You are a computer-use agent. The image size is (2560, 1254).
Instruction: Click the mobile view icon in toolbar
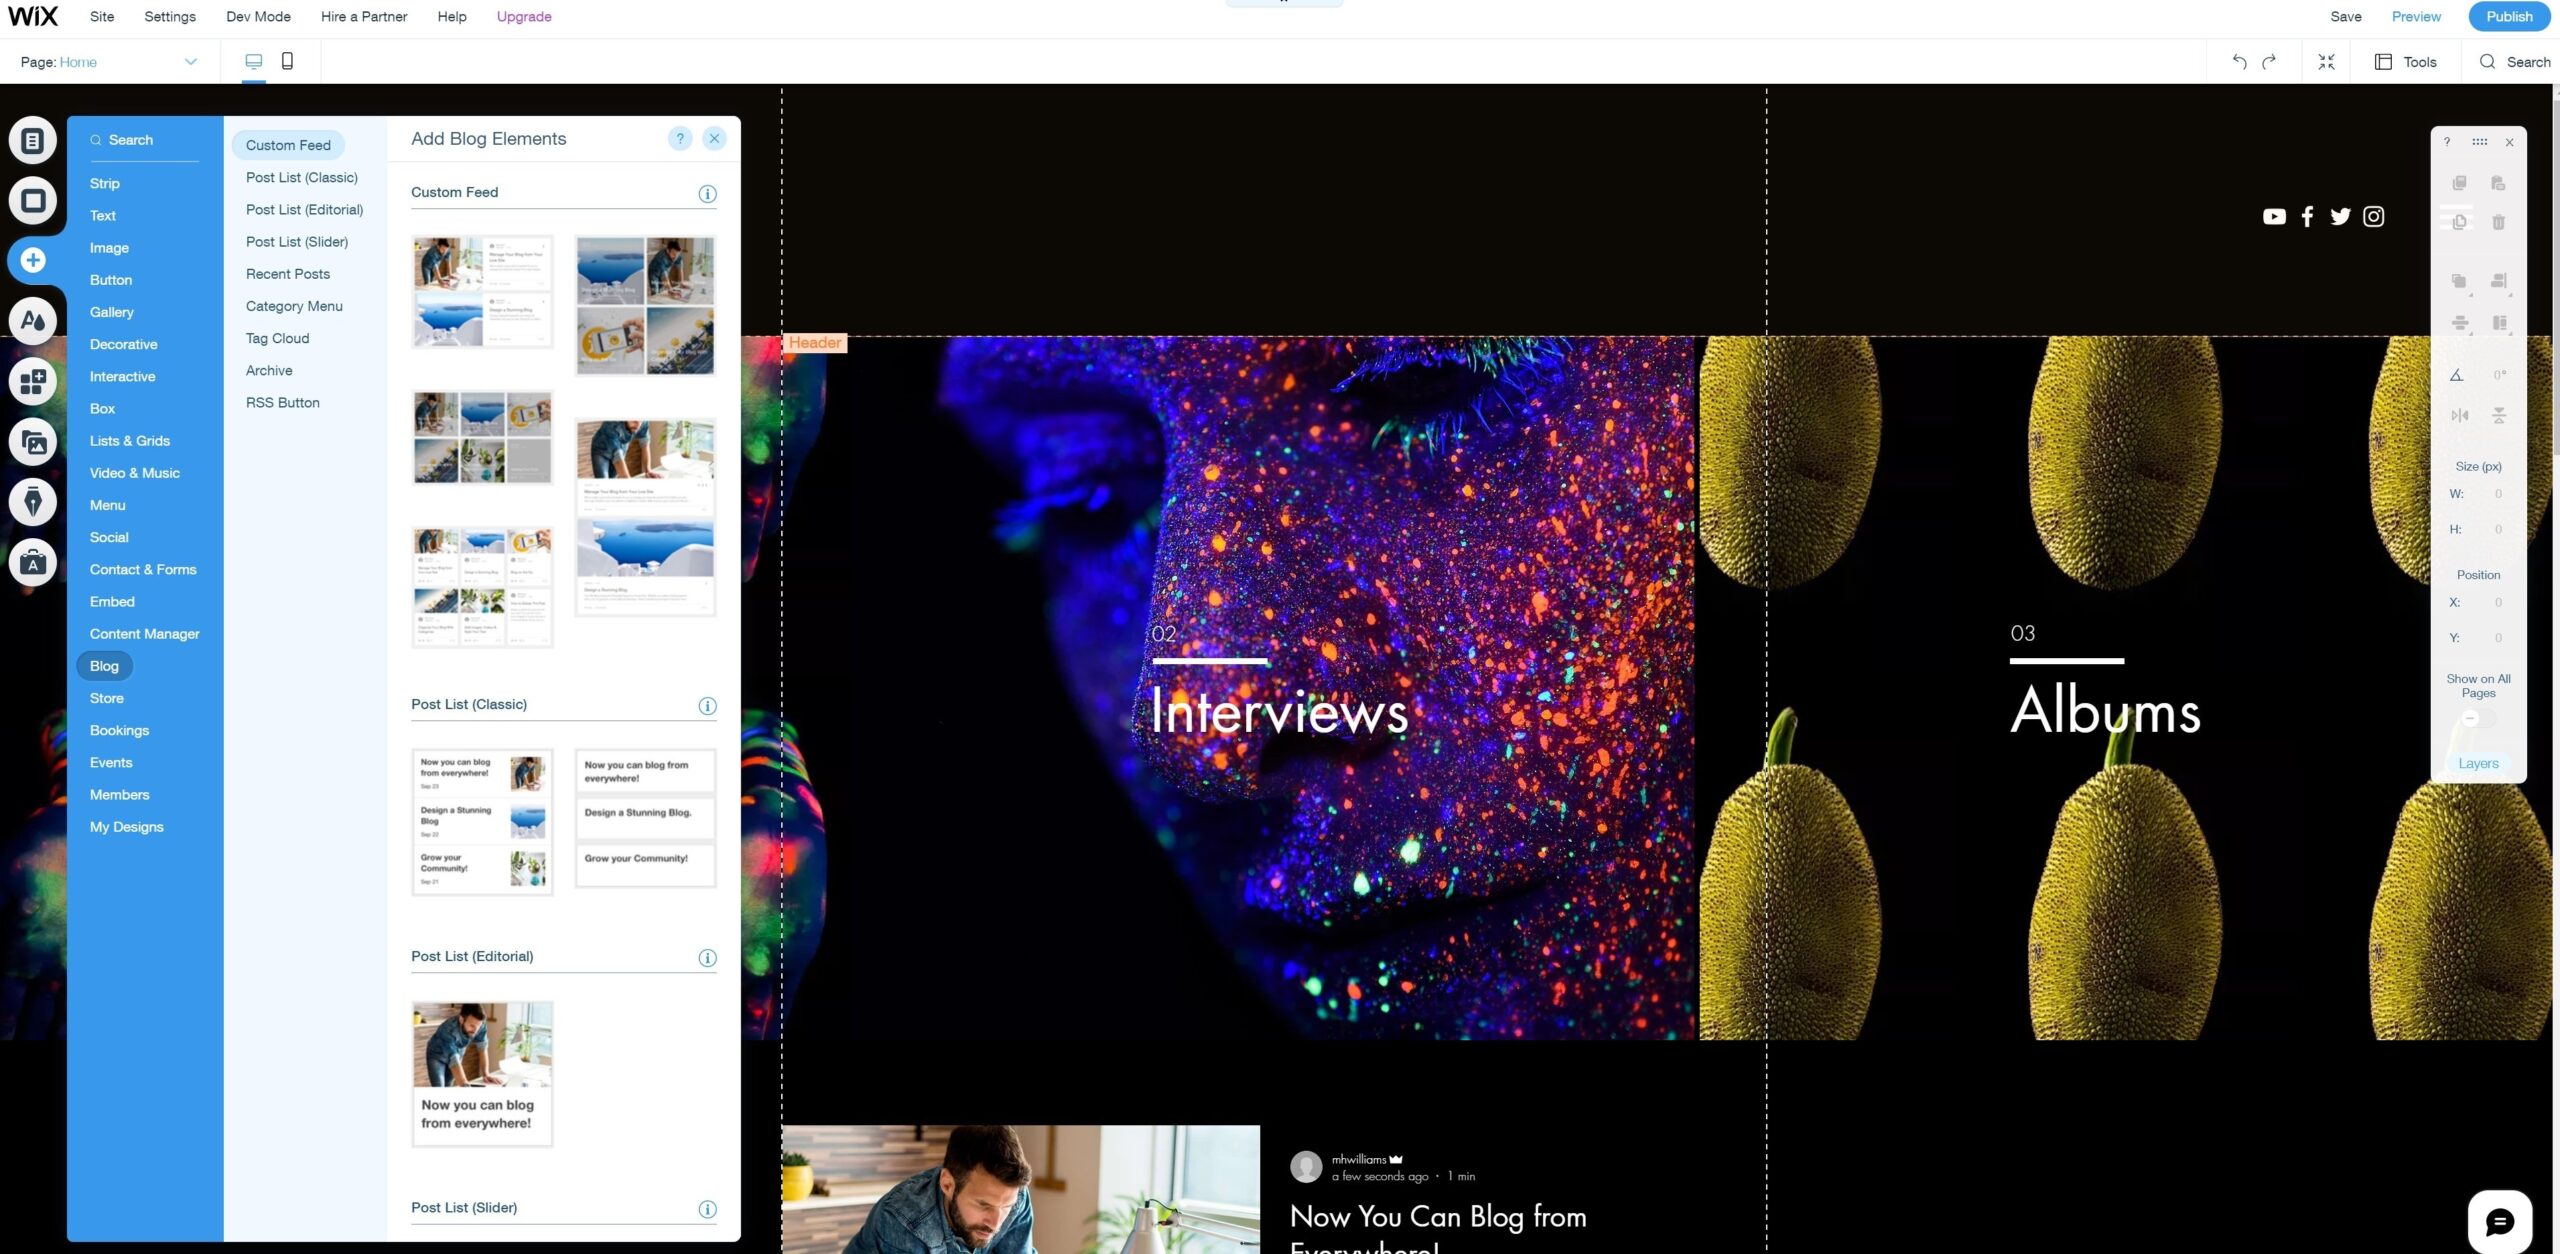[x=286, y=60]
